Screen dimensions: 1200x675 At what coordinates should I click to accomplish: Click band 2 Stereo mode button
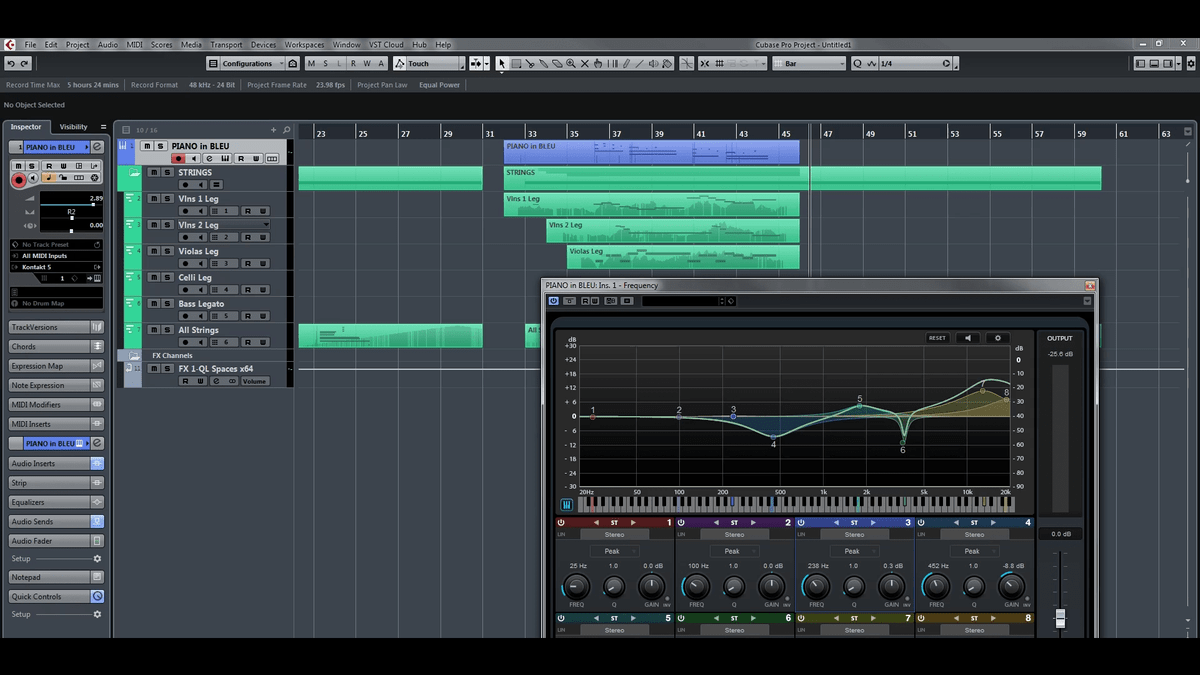coord(734,534)
